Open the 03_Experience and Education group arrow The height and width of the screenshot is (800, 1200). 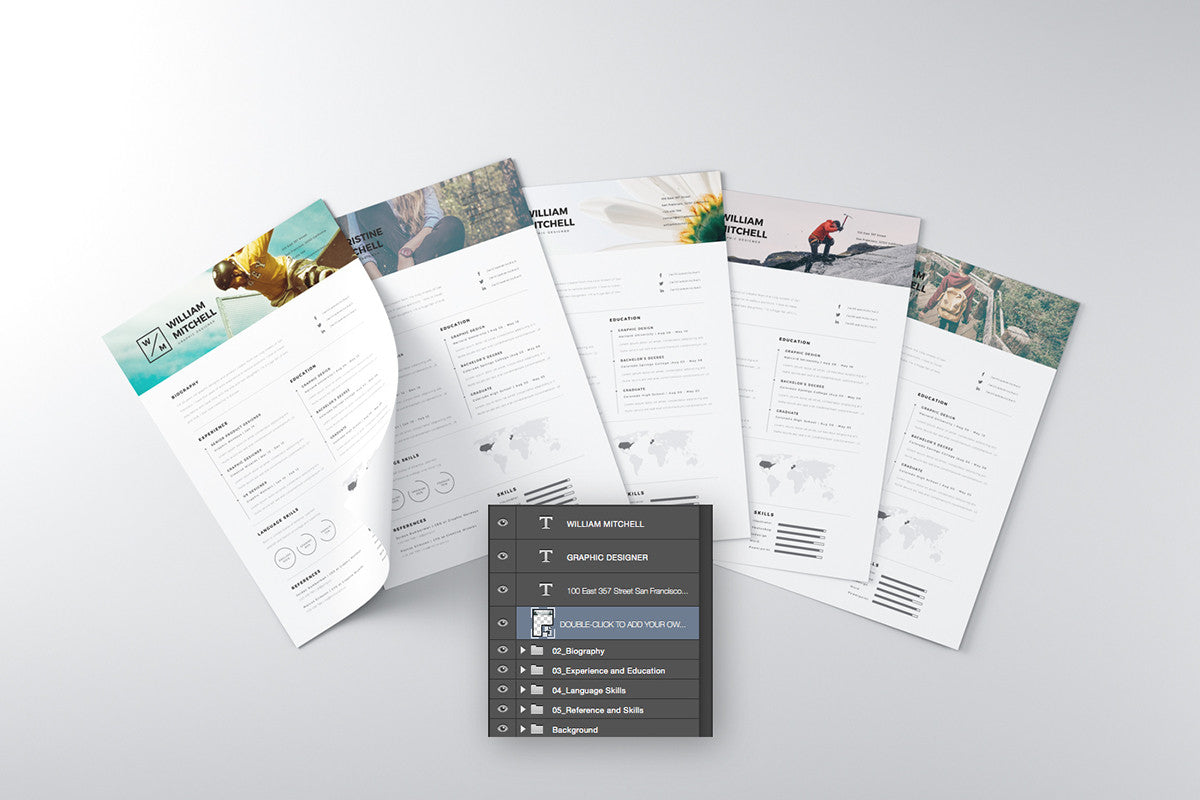coord(522,670)
